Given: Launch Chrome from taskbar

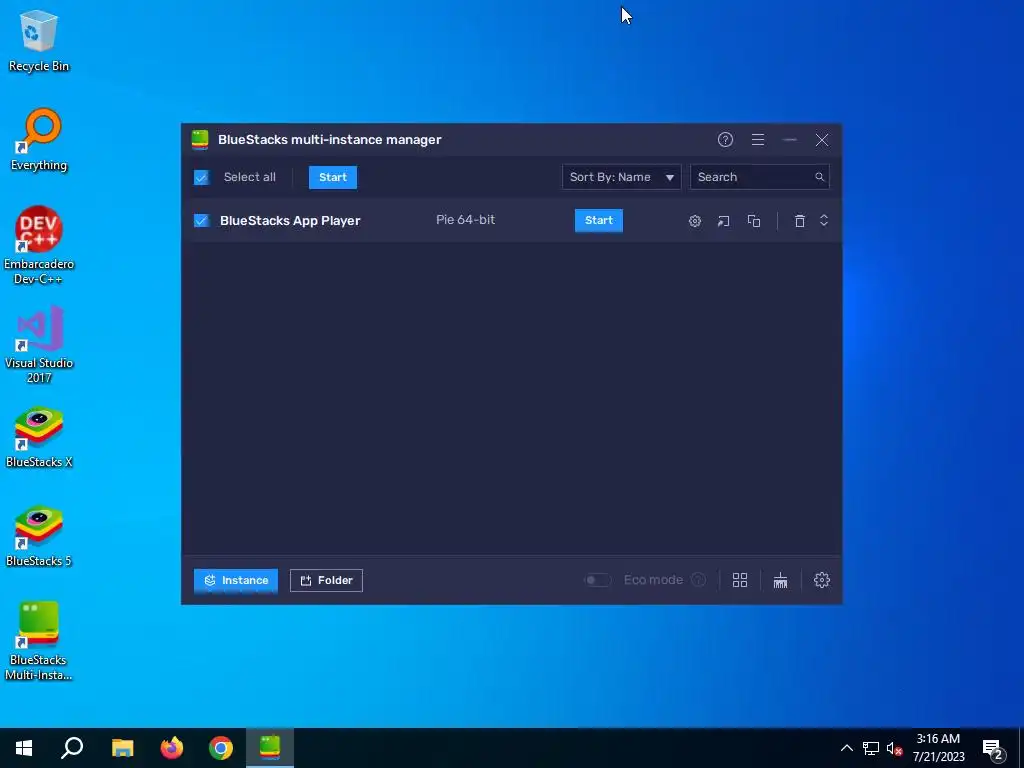Looking at the screenshot, I should pos(221,748).
